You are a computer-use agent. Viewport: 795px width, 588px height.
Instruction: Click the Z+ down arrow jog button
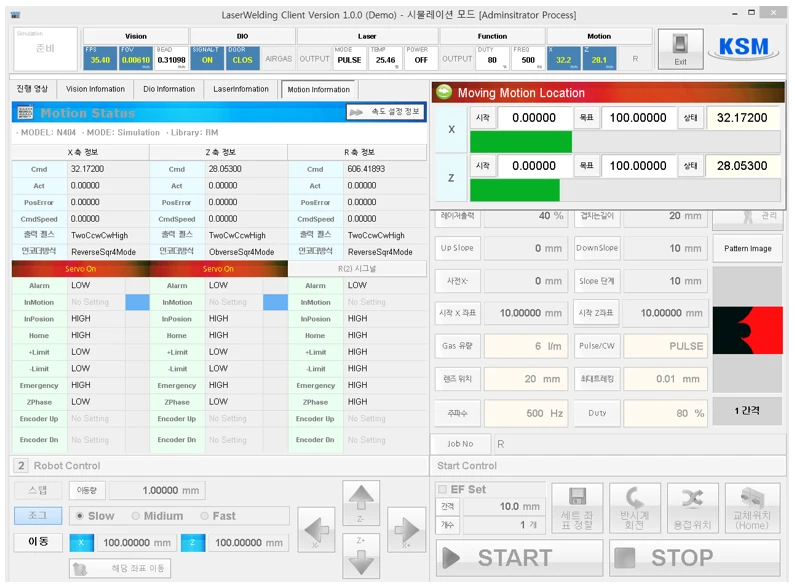[361, 556]
